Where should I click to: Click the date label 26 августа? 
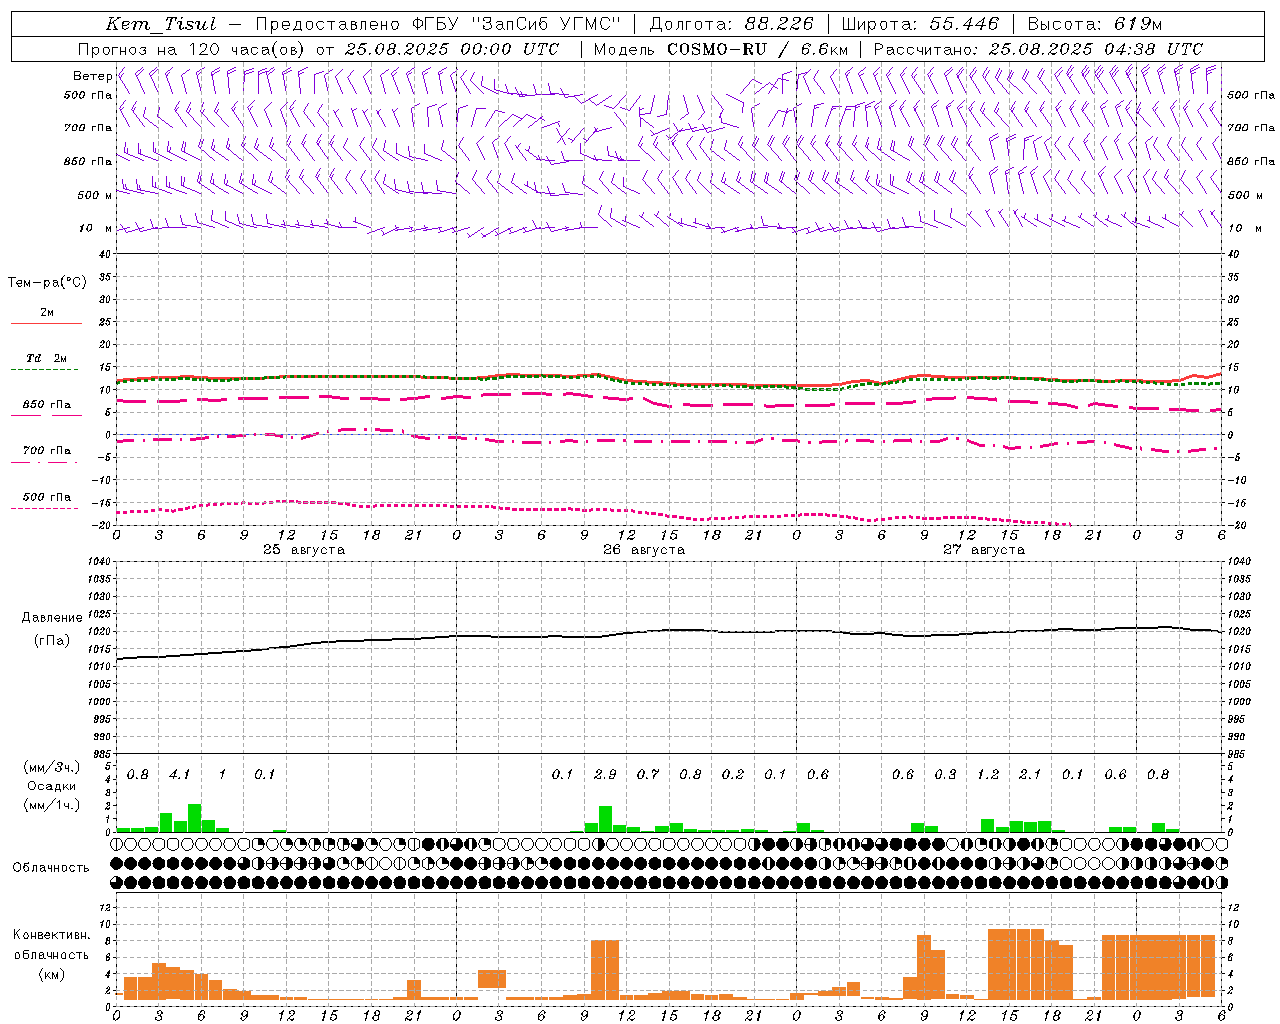click(x=643, y=550)
